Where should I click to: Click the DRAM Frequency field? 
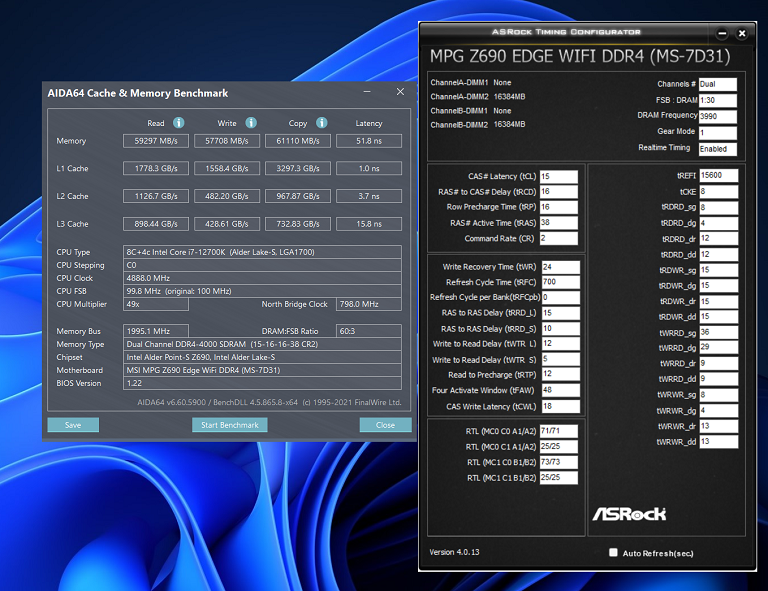pos(718,117)
